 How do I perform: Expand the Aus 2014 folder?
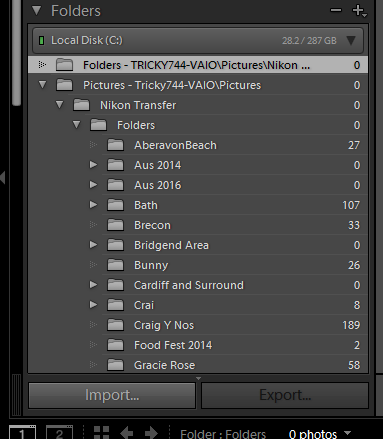click(x=93, y=165)
